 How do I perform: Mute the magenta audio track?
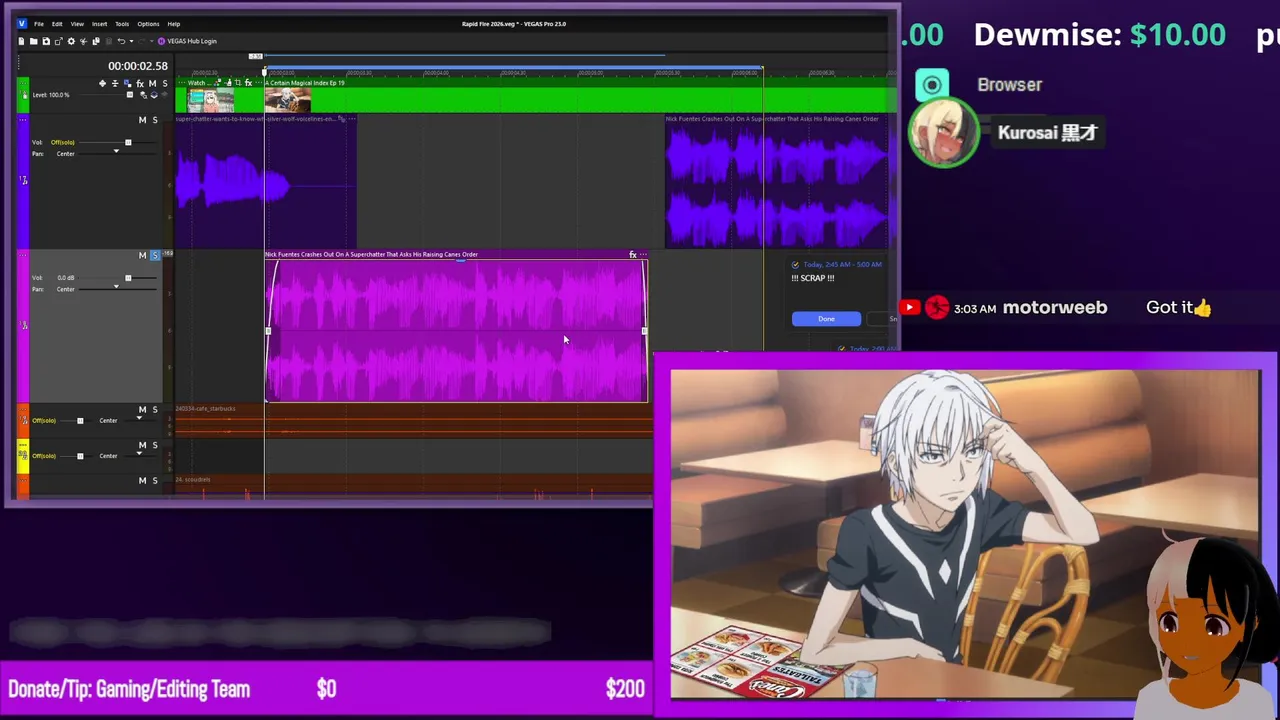142,255
